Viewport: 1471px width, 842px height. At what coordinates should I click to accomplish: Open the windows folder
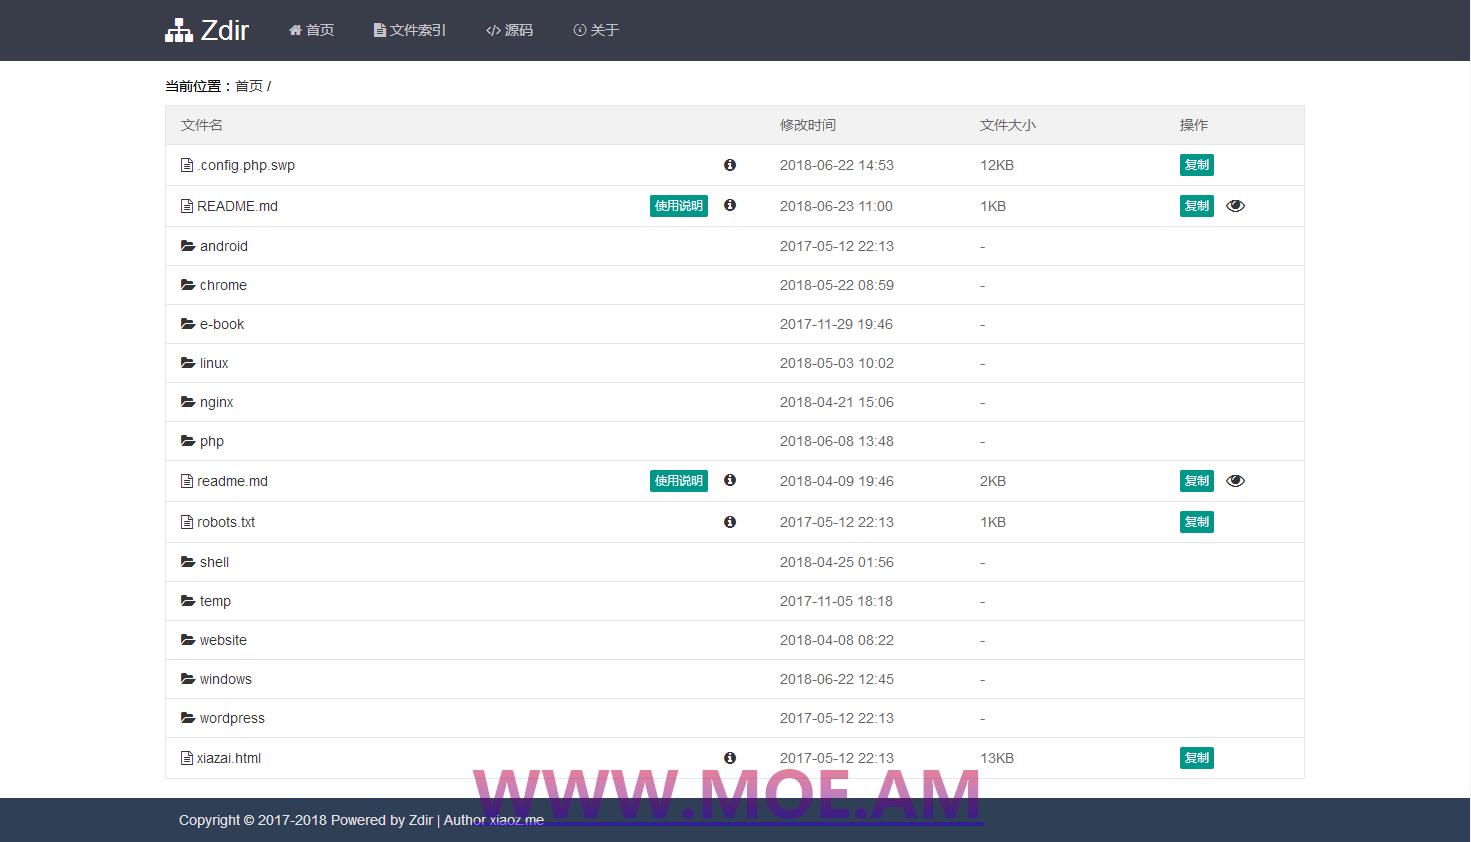click(x=226, y=679)
